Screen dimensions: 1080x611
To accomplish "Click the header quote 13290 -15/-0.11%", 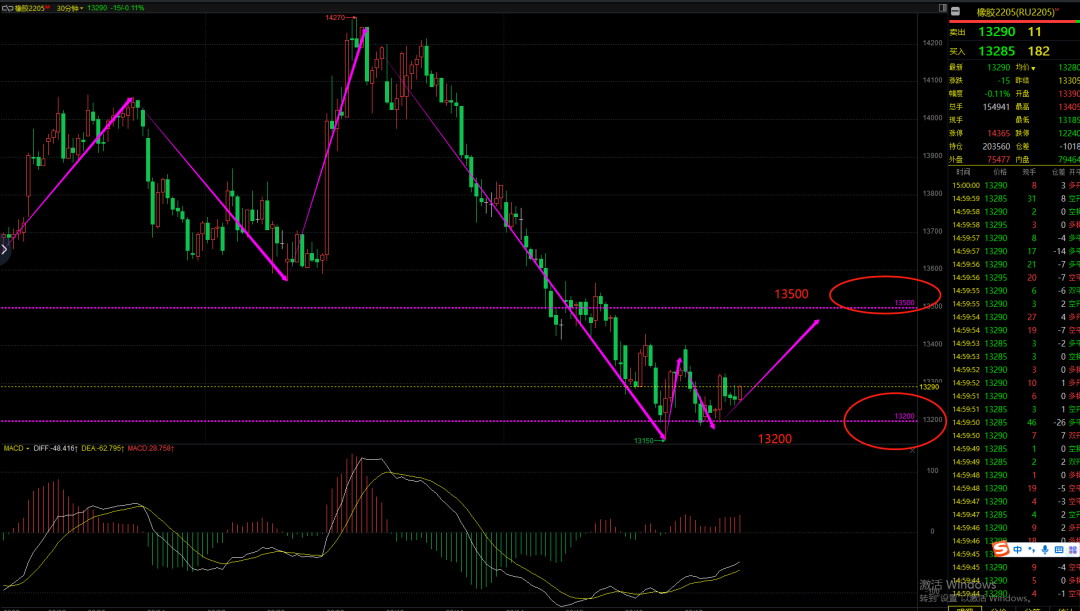I will coord(116,8).
